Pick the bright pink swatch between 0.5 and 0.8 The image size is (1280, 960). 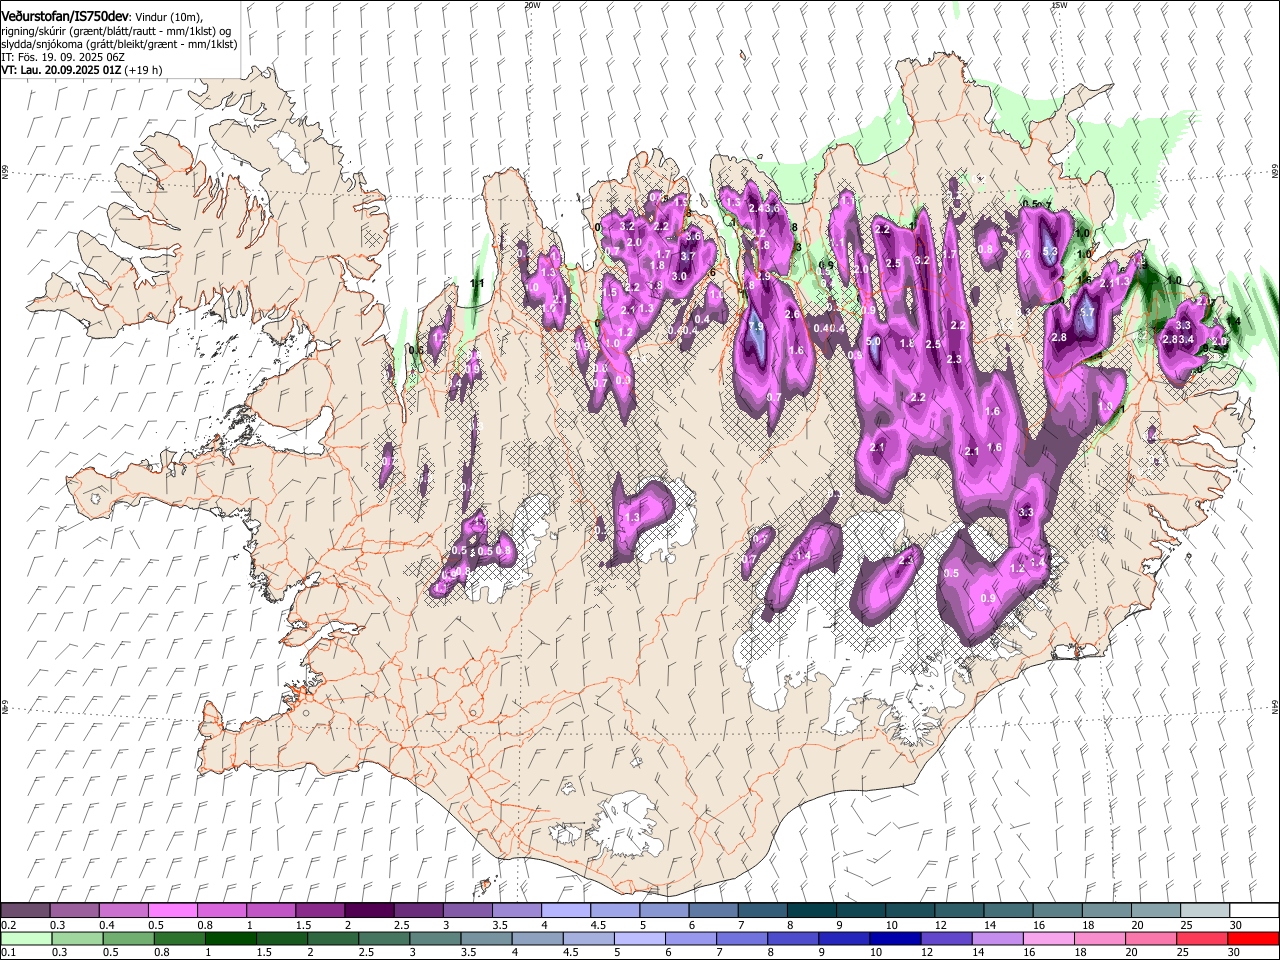[x=173, y=911]
